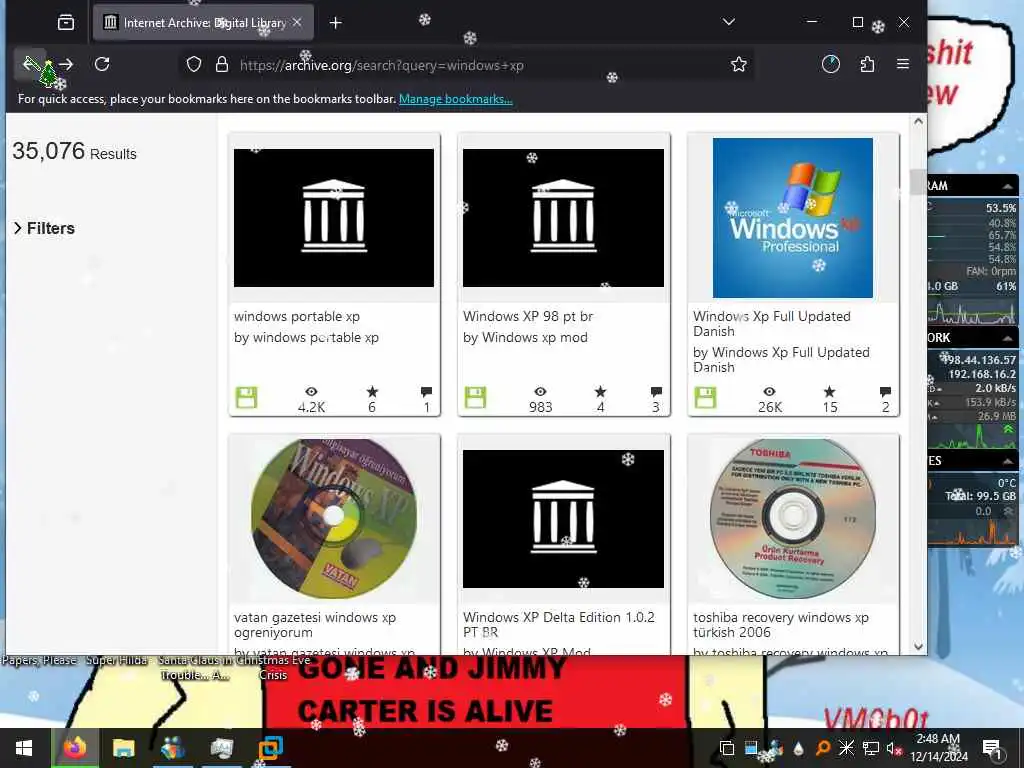Screen dimensions: 1024x768
Task: Collapse the network section in the monitor widget
Action: click(x=1008, y=338)
